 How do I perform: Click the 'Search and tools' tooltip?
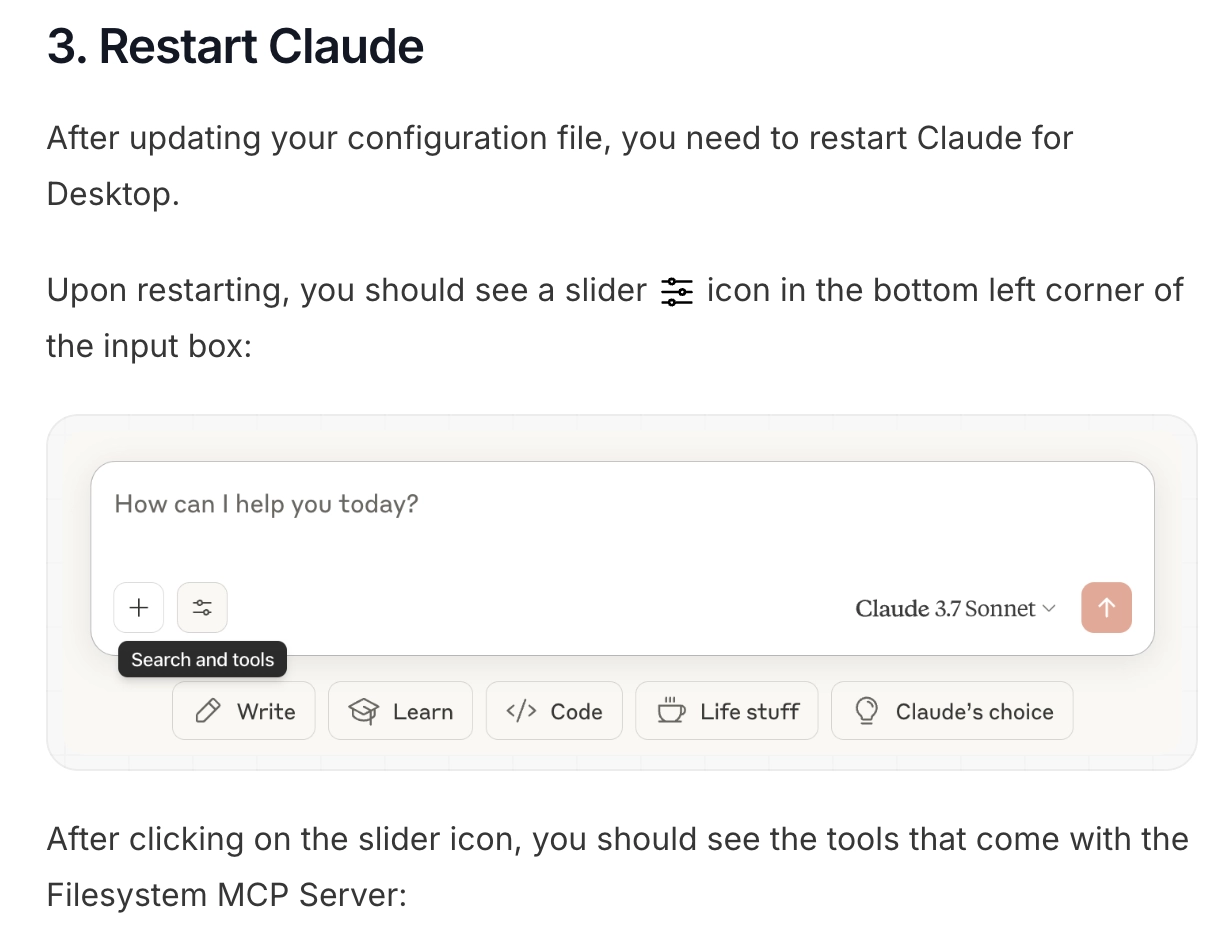tap(203, 659)
